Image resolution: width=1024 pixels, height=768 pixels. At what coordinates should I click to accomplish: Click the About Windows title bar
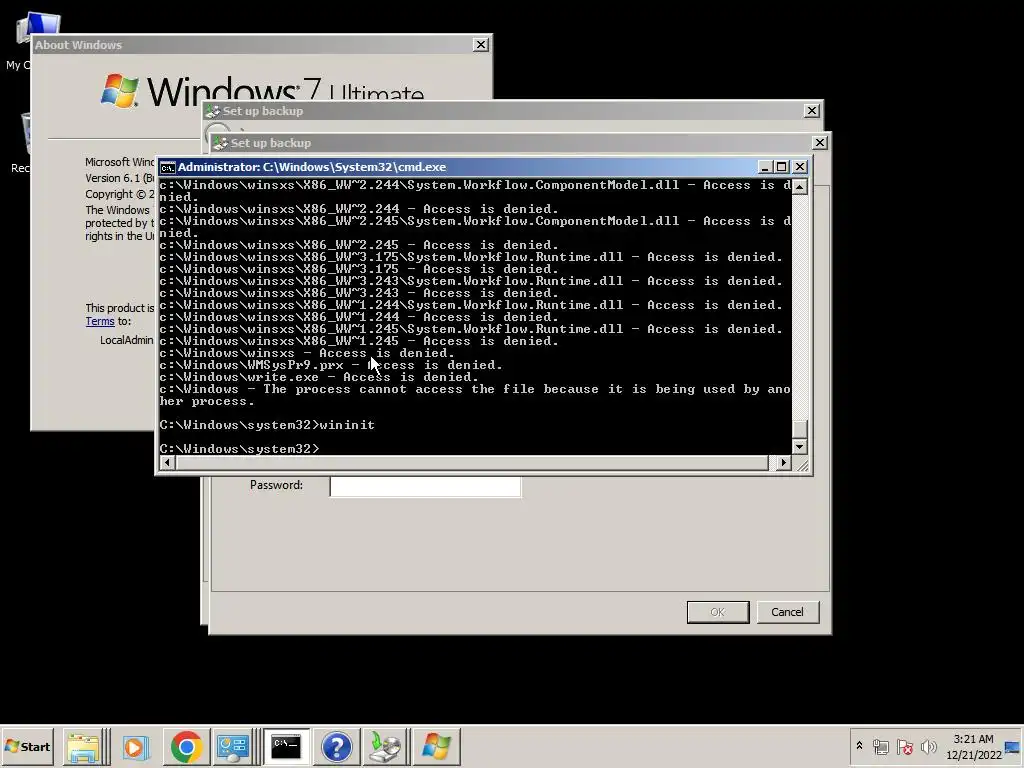251,44
